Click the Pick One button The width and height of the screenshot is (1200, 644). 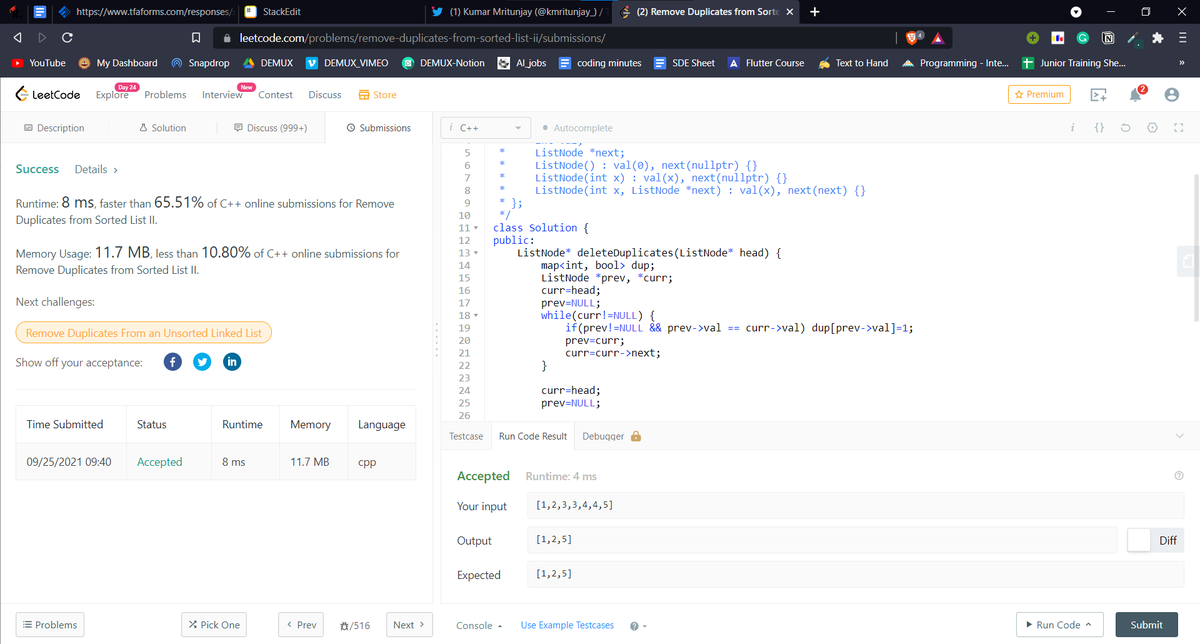214,625
